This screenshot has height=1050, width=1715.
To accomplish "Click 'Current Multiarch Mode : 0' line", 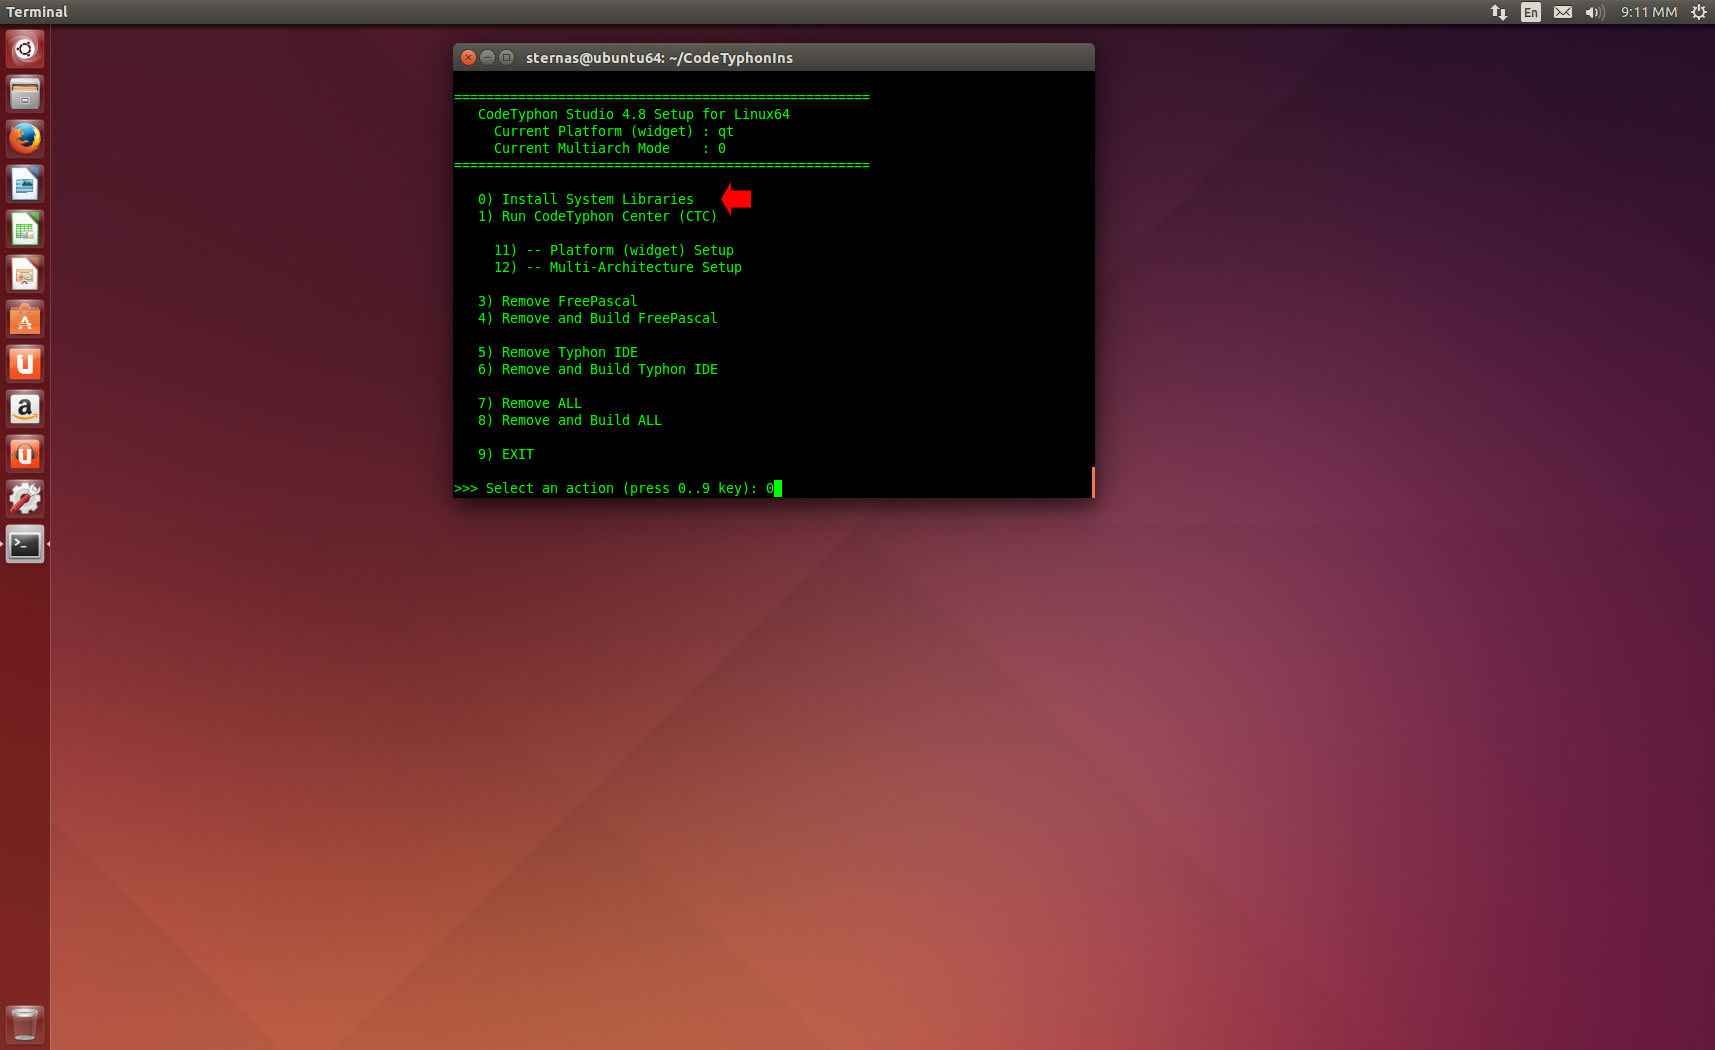I will click(609, 148).
